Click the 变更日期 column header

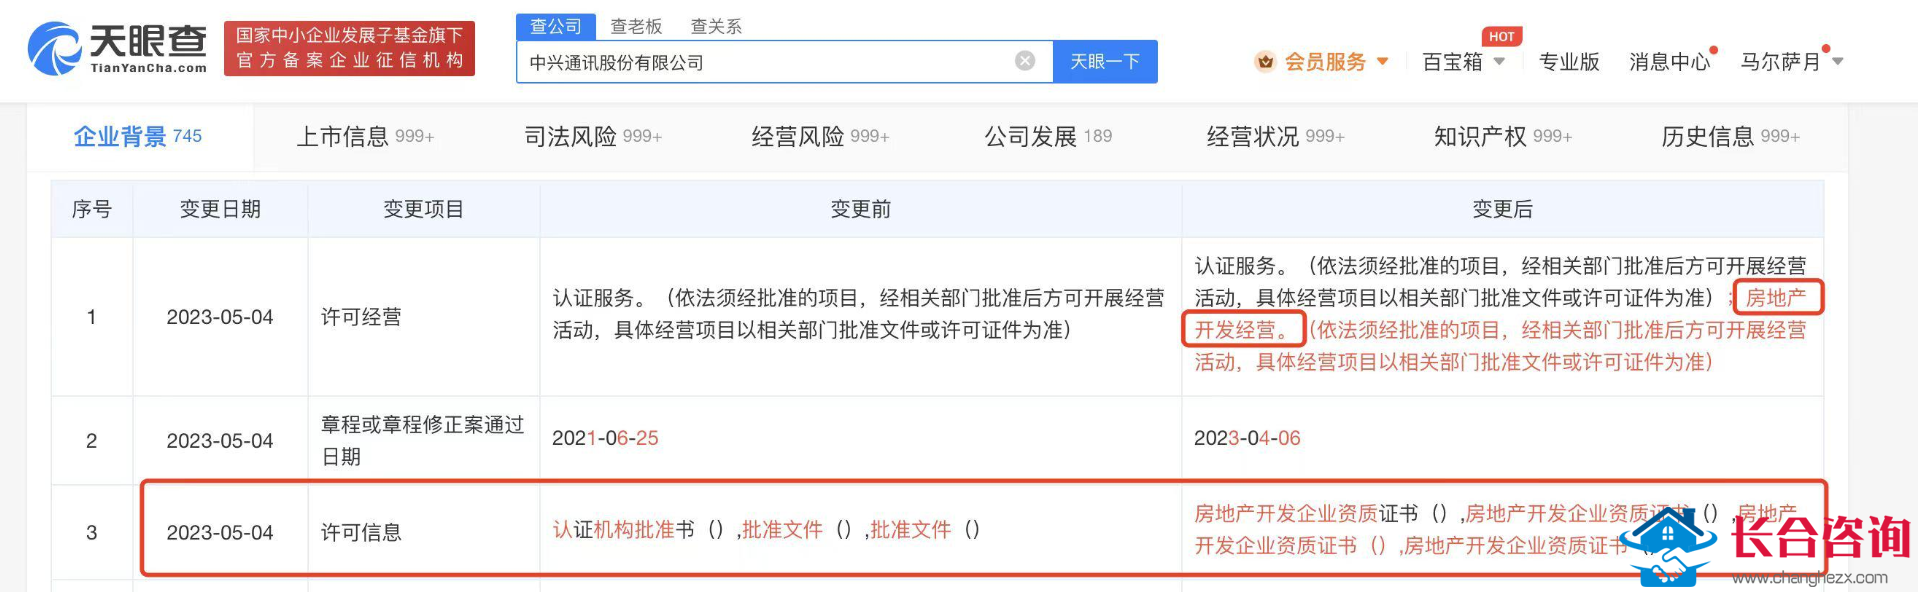tap(220, 209)
